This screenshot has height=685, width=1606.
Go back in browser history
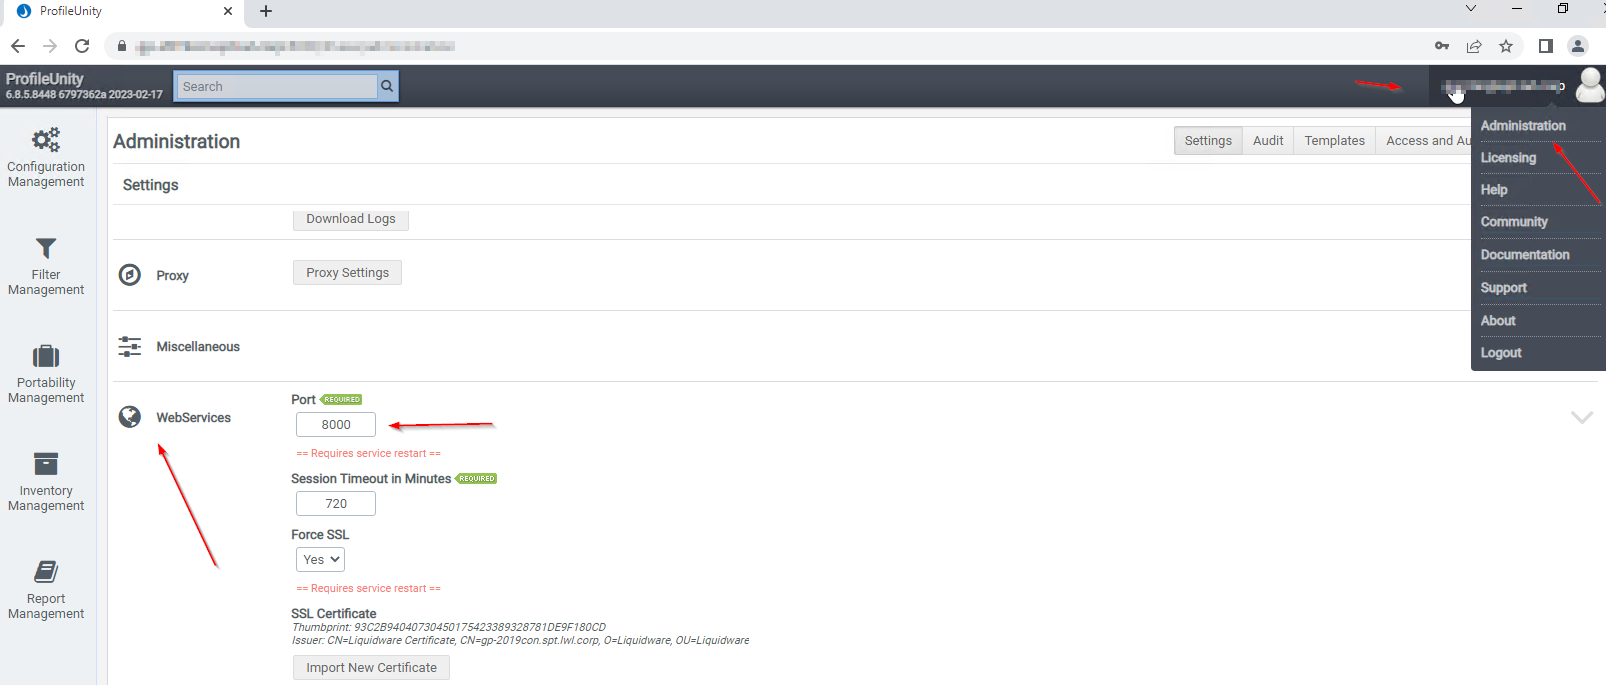click(x=18, y=46)
